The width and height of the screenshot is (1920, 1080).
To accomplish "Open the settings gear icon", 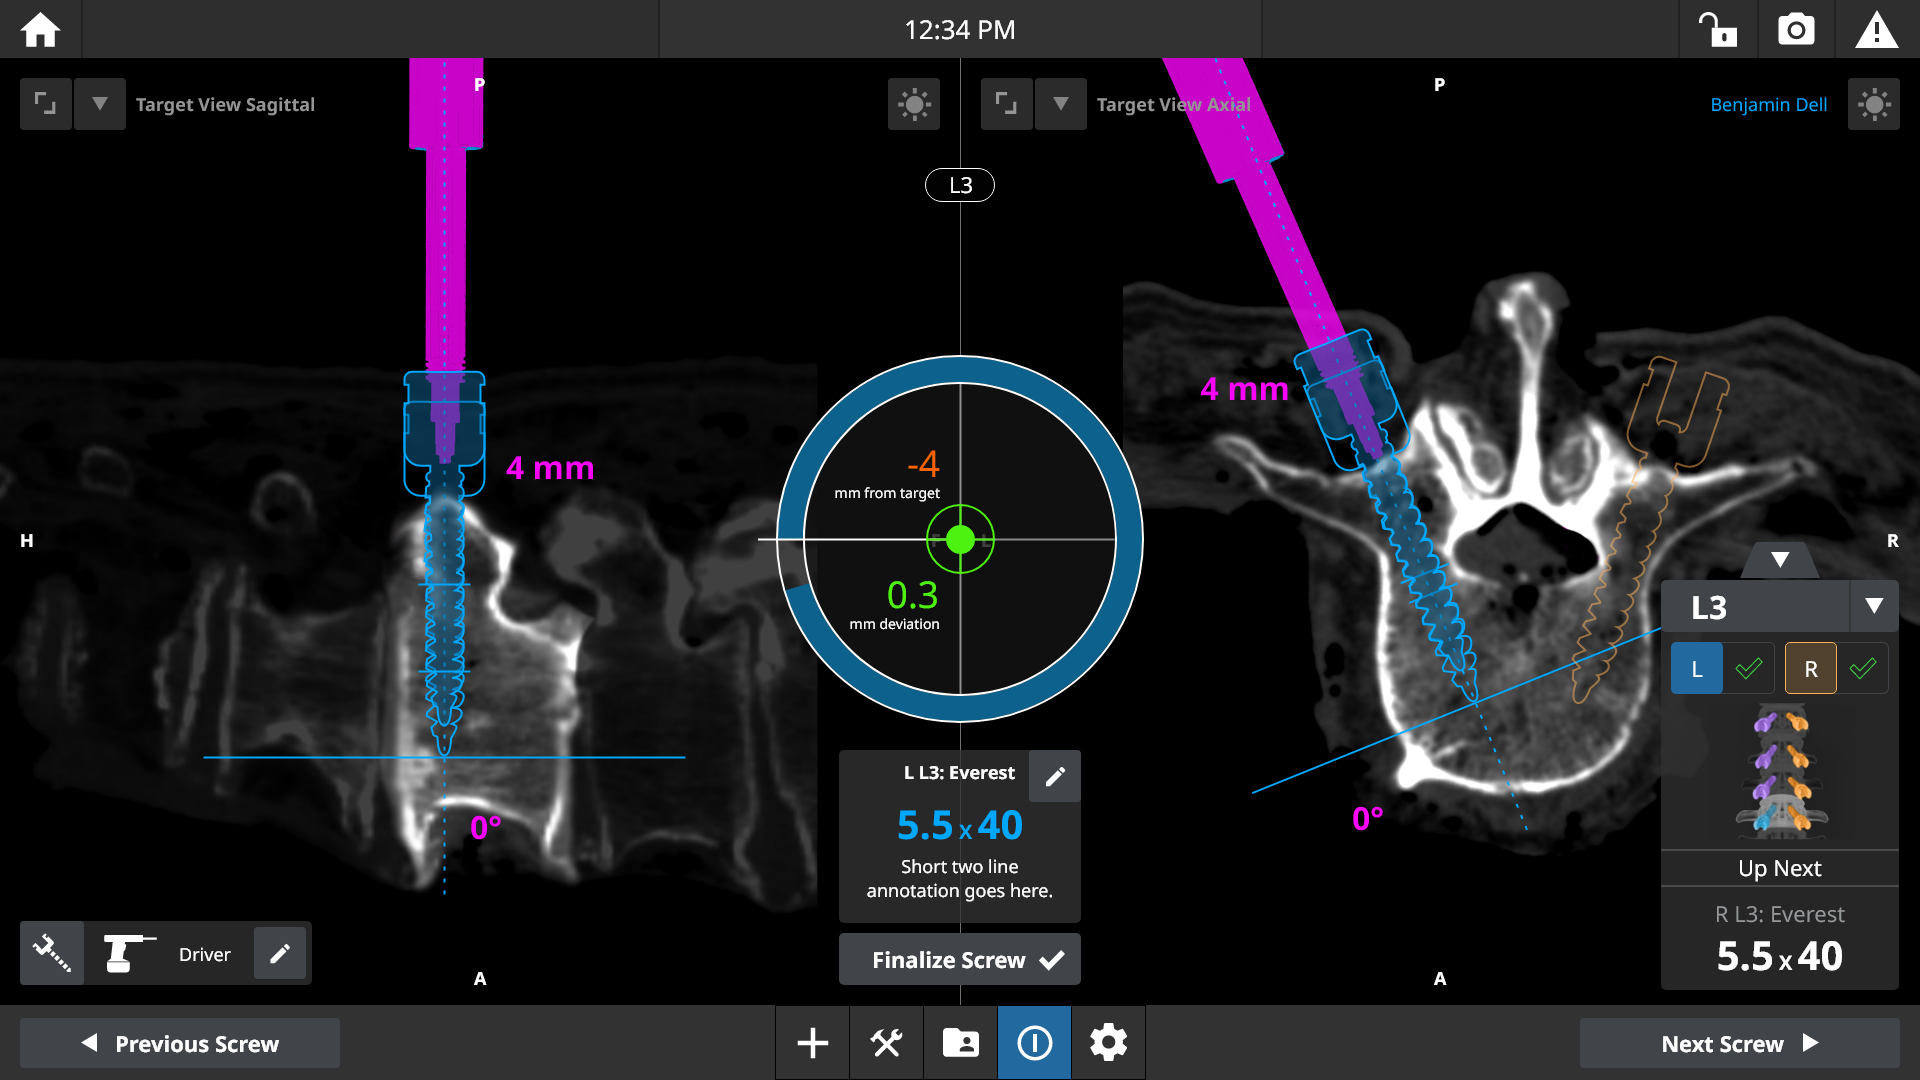I will pyautogui.click(x=1107, y=1042).
